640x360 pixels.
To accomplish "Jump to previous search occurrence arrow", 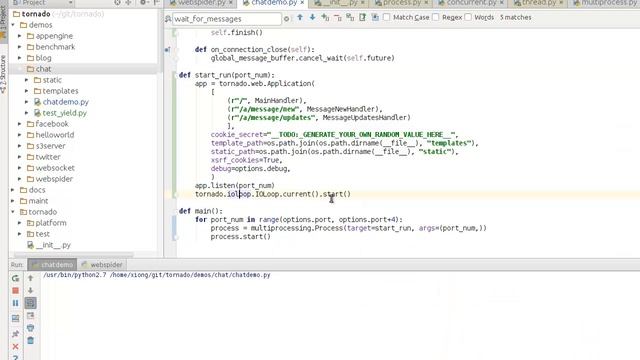I will 300,18.
